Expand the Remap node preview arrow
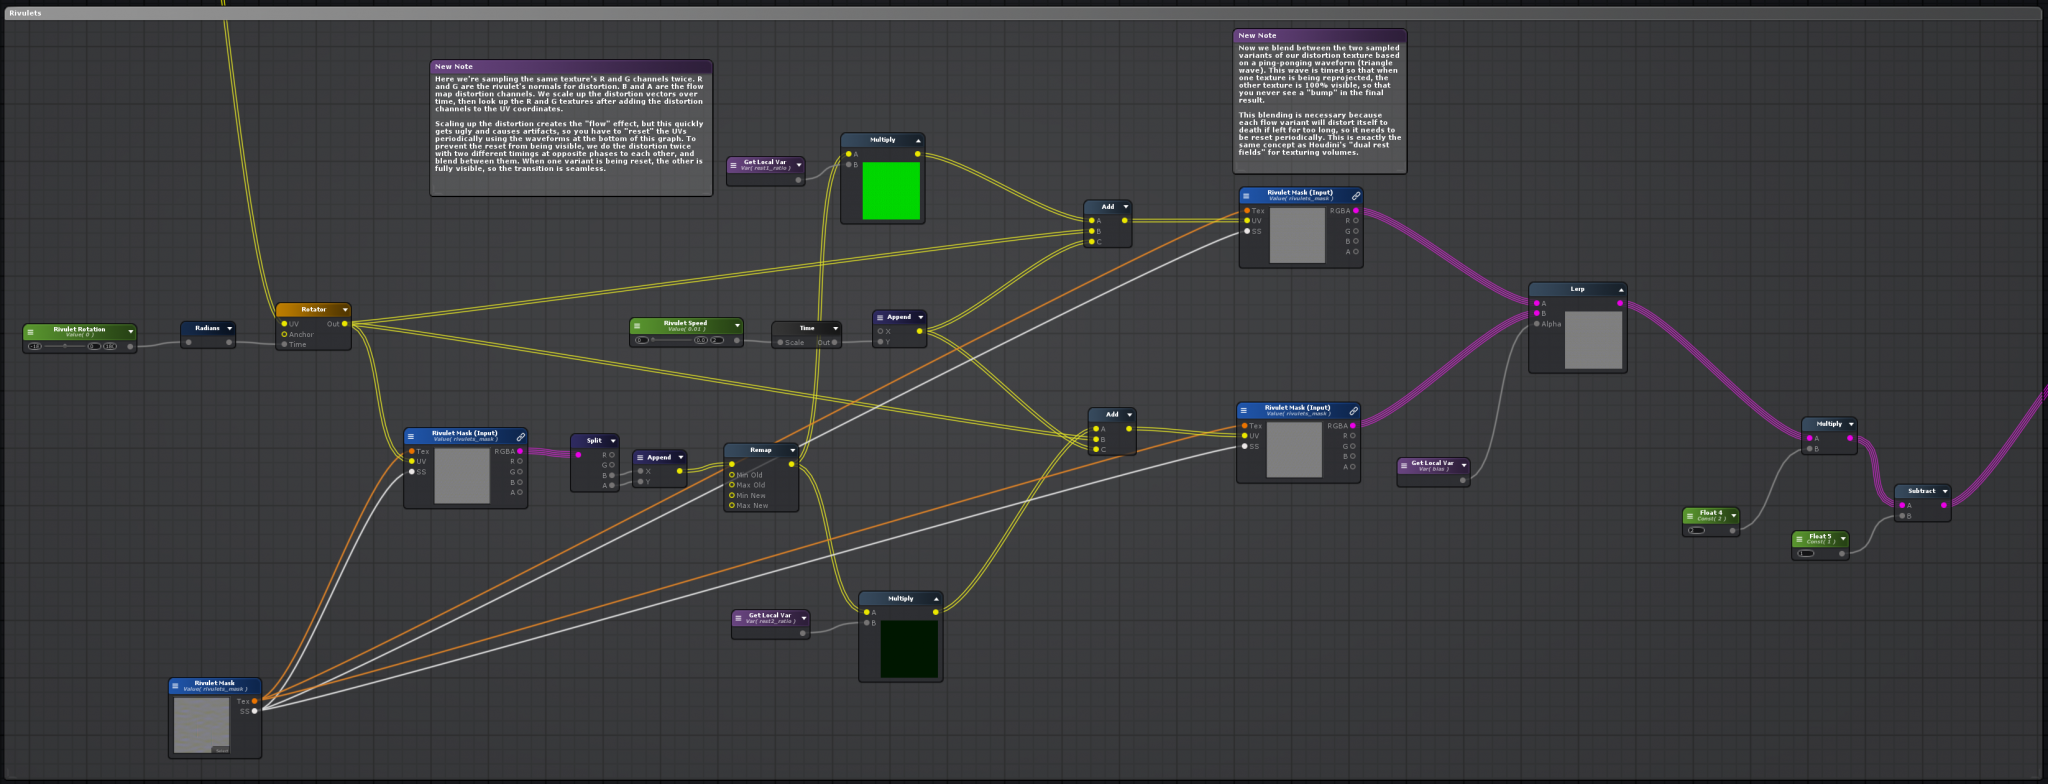Screen dimensions: 2048x784 [x=792, y=450]
